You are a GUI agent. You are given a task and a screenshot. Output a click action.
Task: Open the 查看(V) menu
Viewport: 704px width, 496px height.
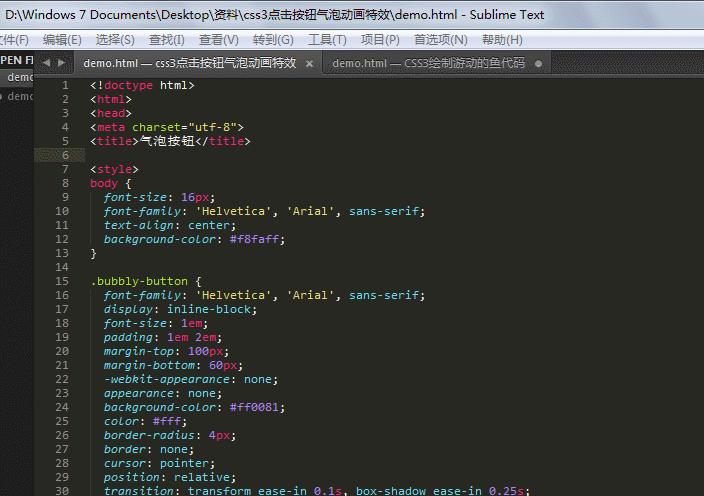[219, 40]
